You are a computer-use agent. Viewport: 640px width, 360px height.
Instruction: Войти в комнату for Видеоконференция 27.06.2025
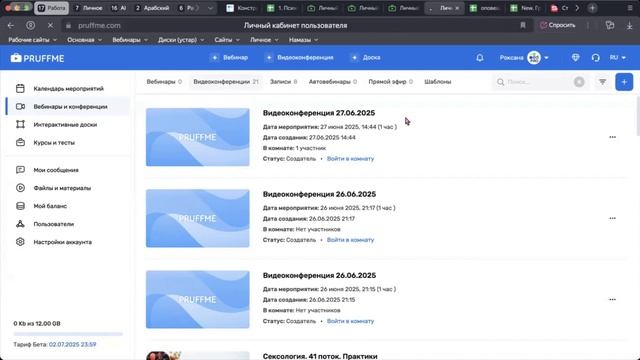tap(350, 159)
